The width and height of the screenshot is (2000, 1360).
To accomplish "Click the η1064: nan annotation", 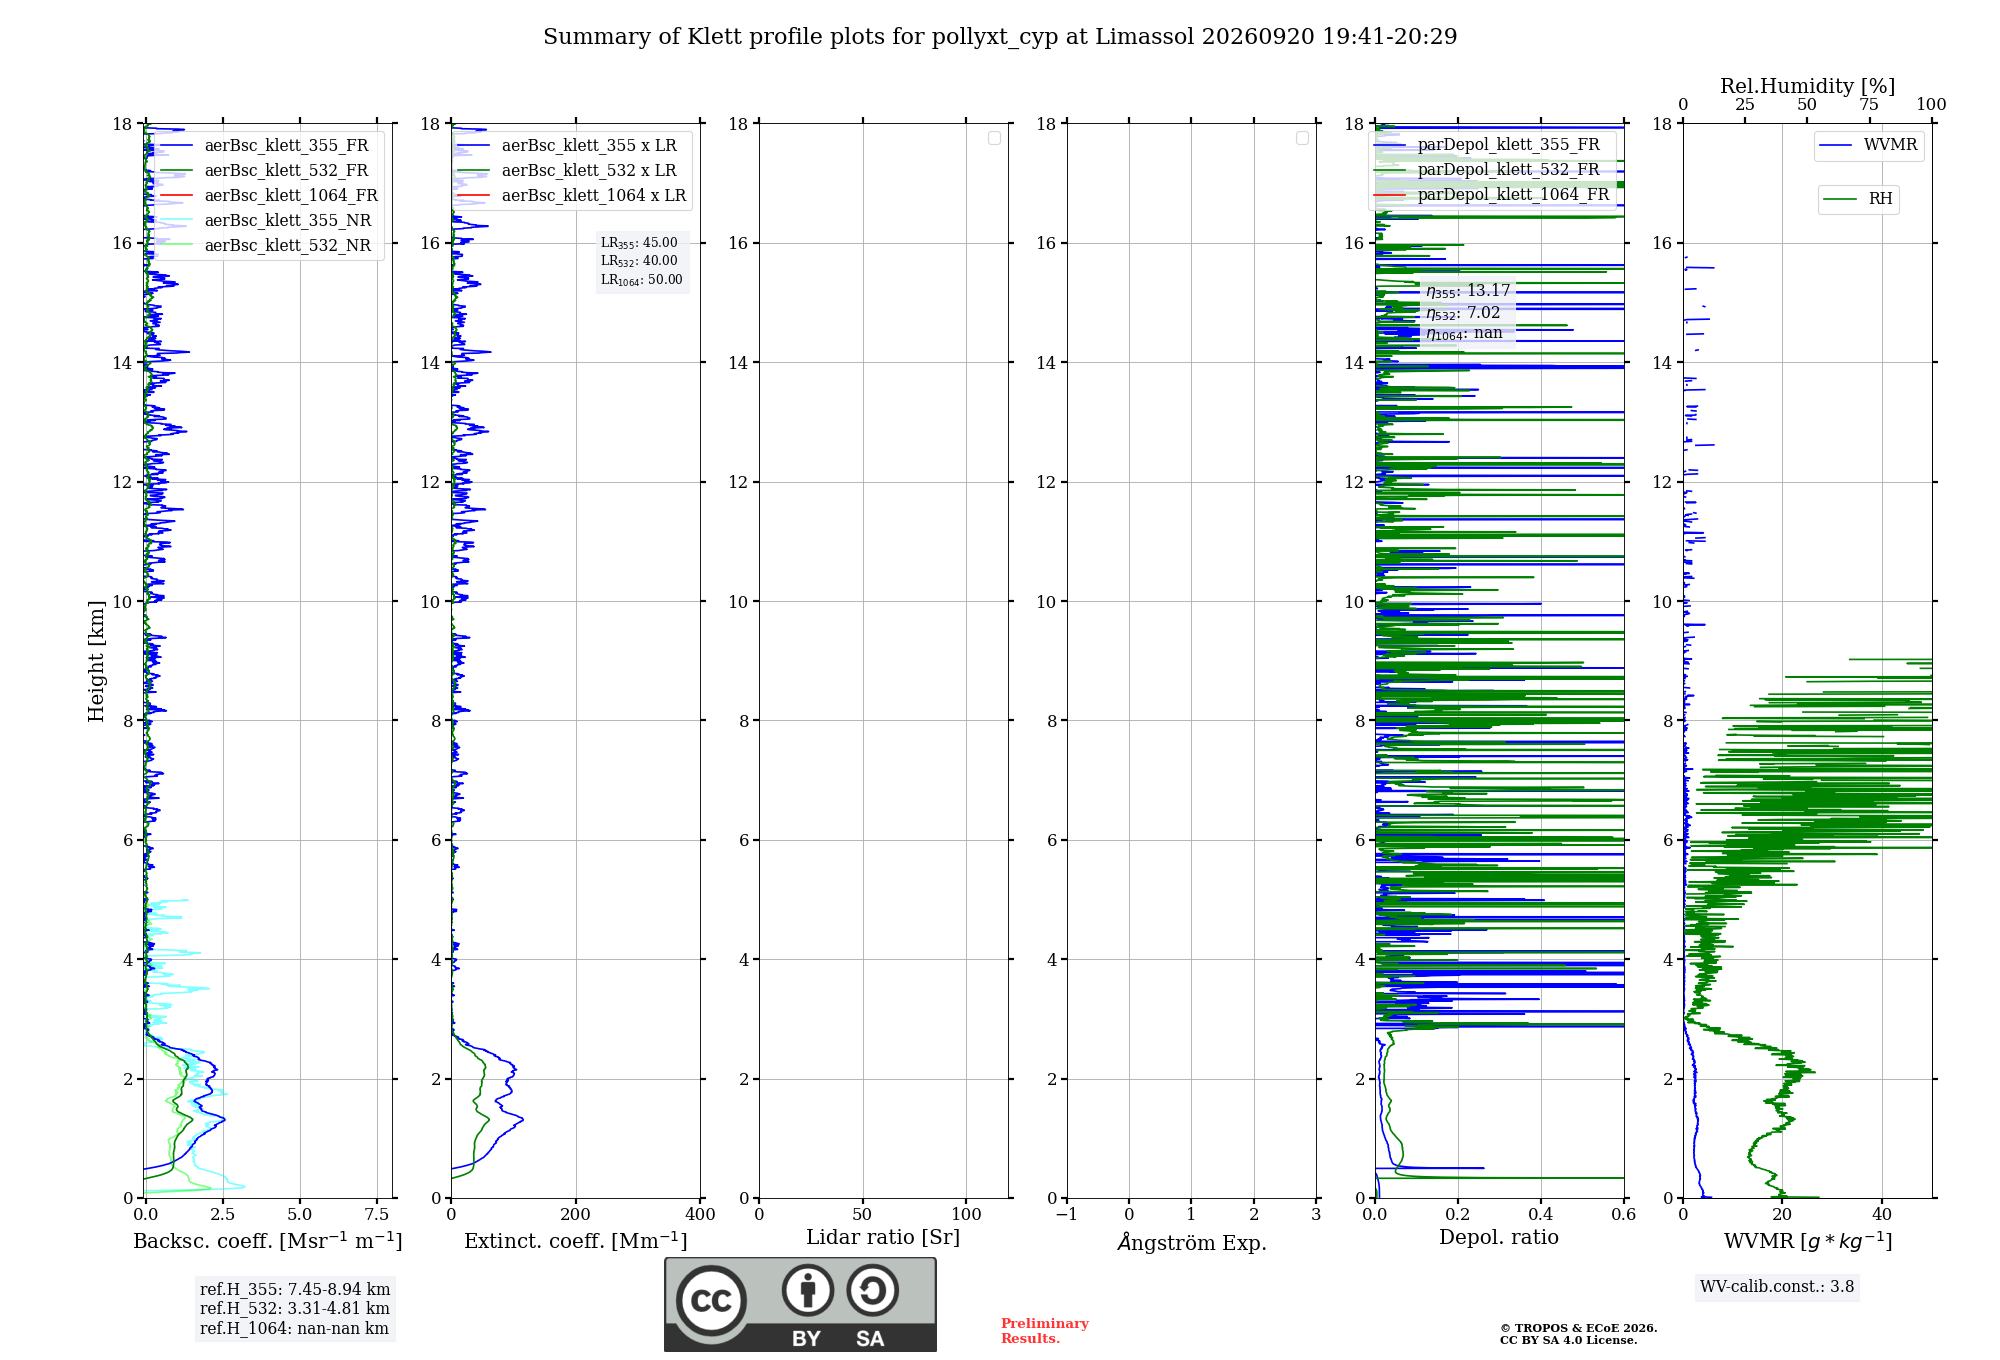I will (1464, 334).
